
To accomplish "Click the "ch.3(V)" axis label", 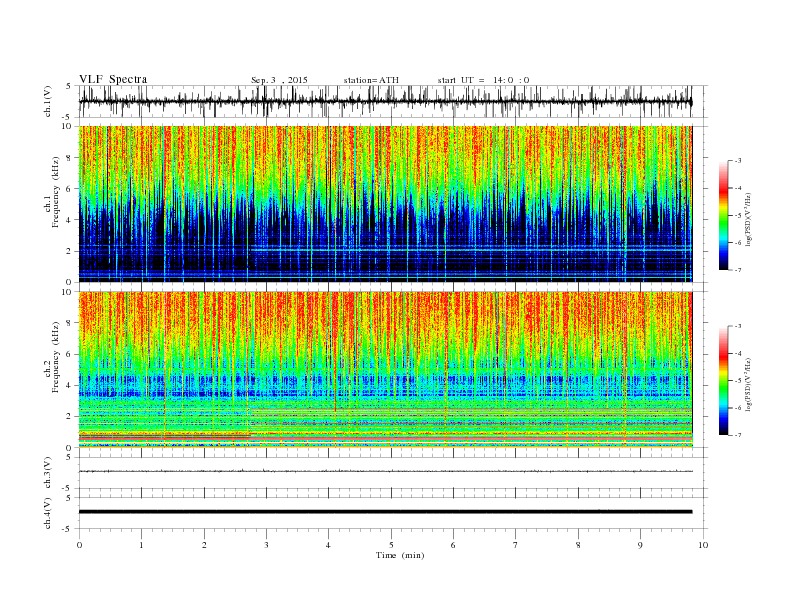I will point(48,473).
